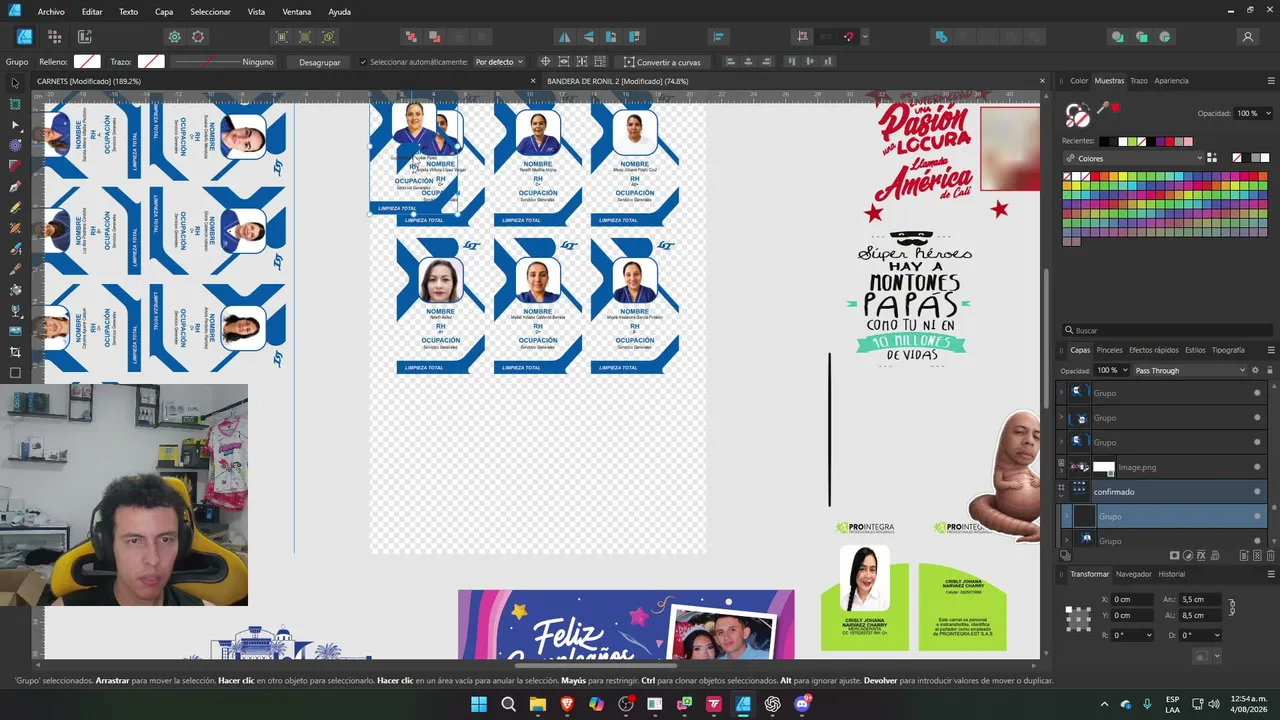Select the Pen tool
1280x720 pixels.
tap(15, 187)
